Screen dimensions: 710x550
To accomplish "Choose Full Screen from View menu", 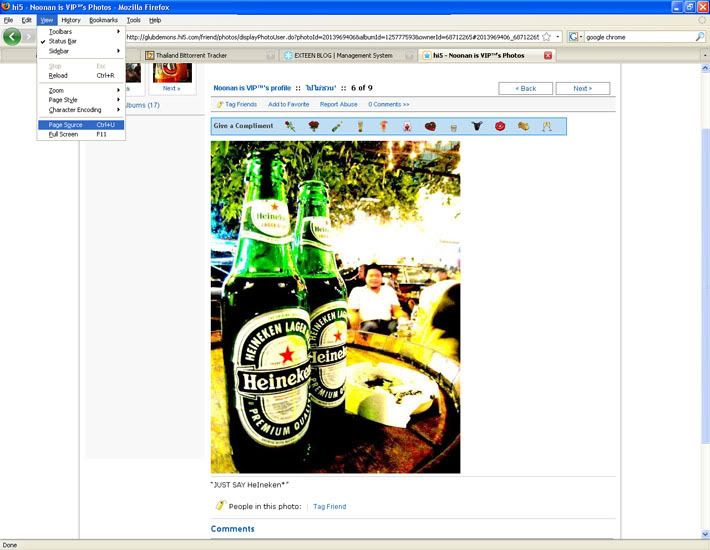I will pos(81,134).
